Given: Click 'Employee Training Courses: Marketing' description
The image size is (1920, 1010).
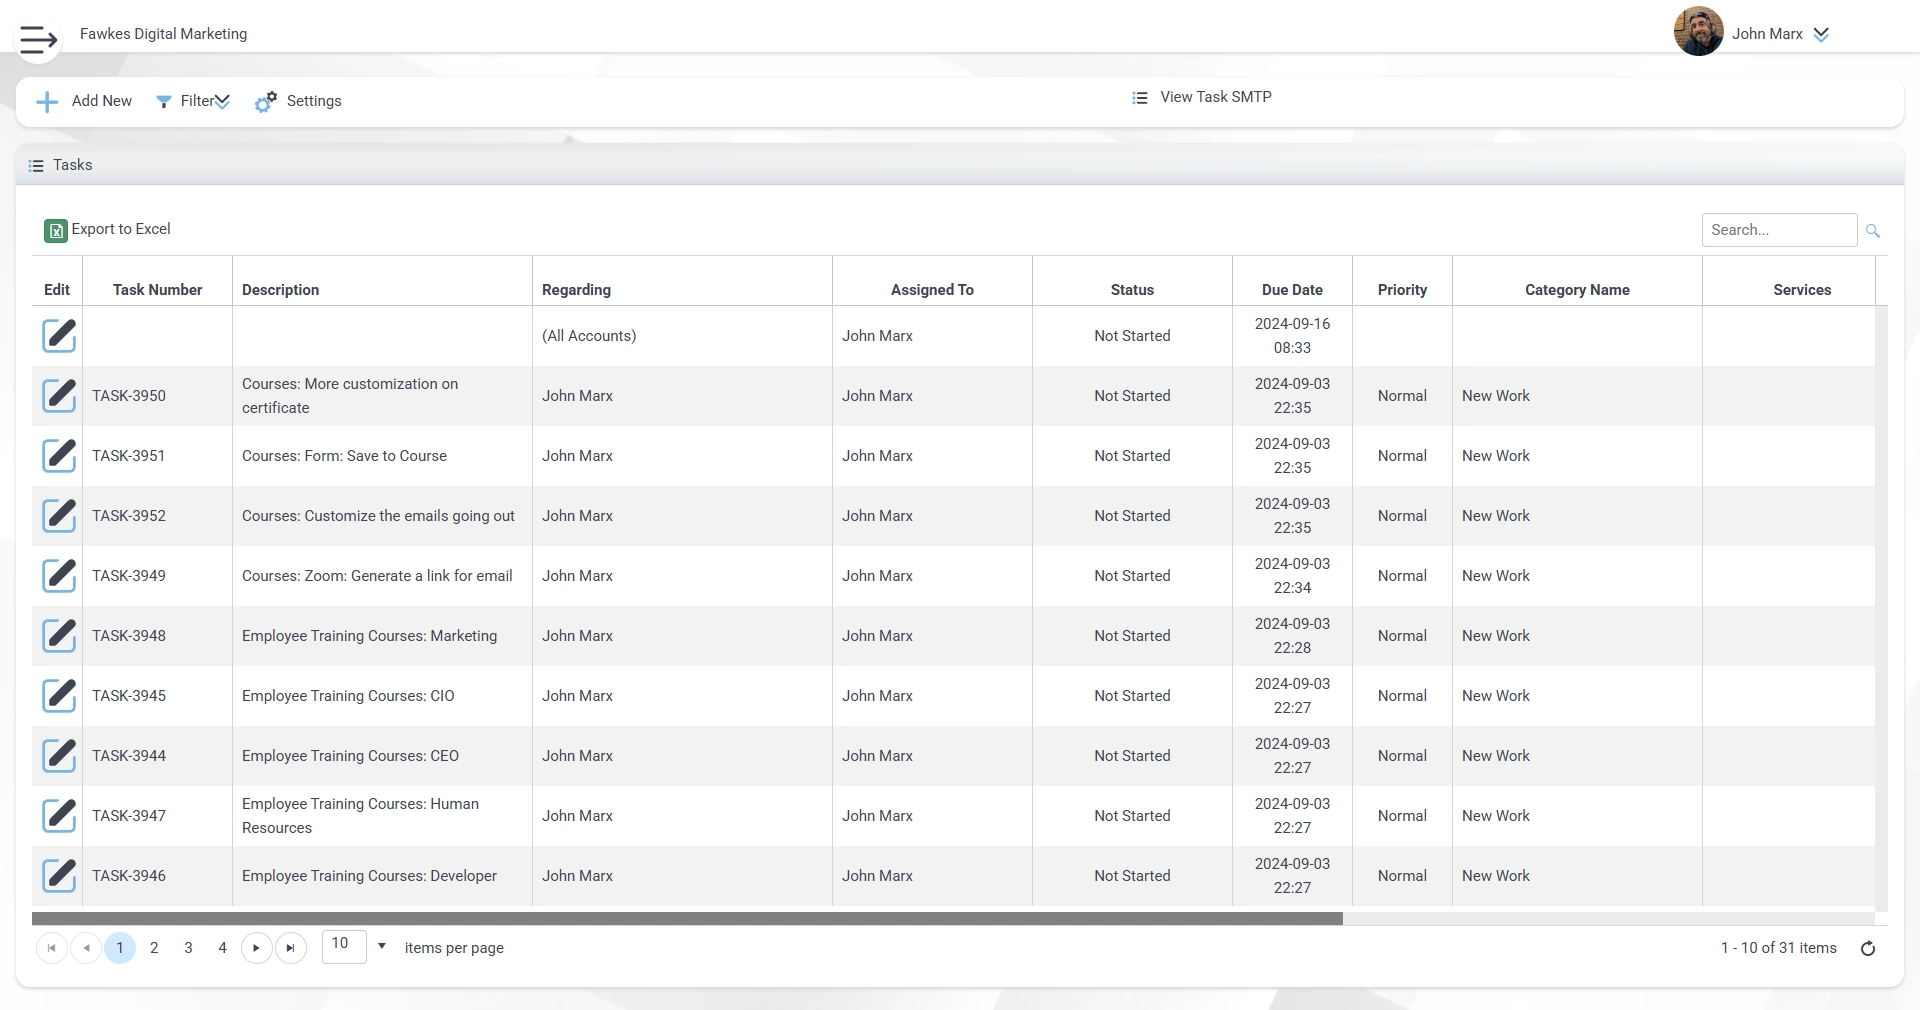Looking at the screenshot, I should [x=369, y=636].
